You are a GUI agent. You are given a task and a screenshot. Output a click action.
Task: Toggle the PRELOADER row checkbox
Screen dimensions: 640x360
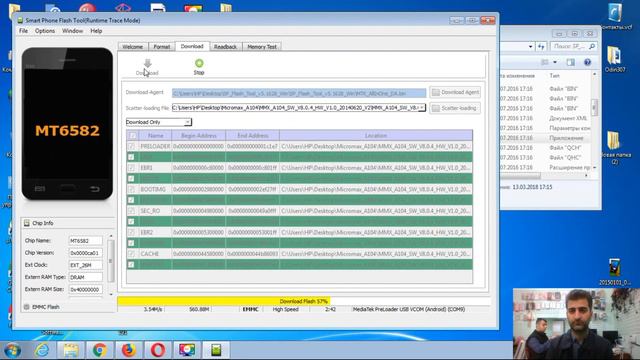(131, 146)
